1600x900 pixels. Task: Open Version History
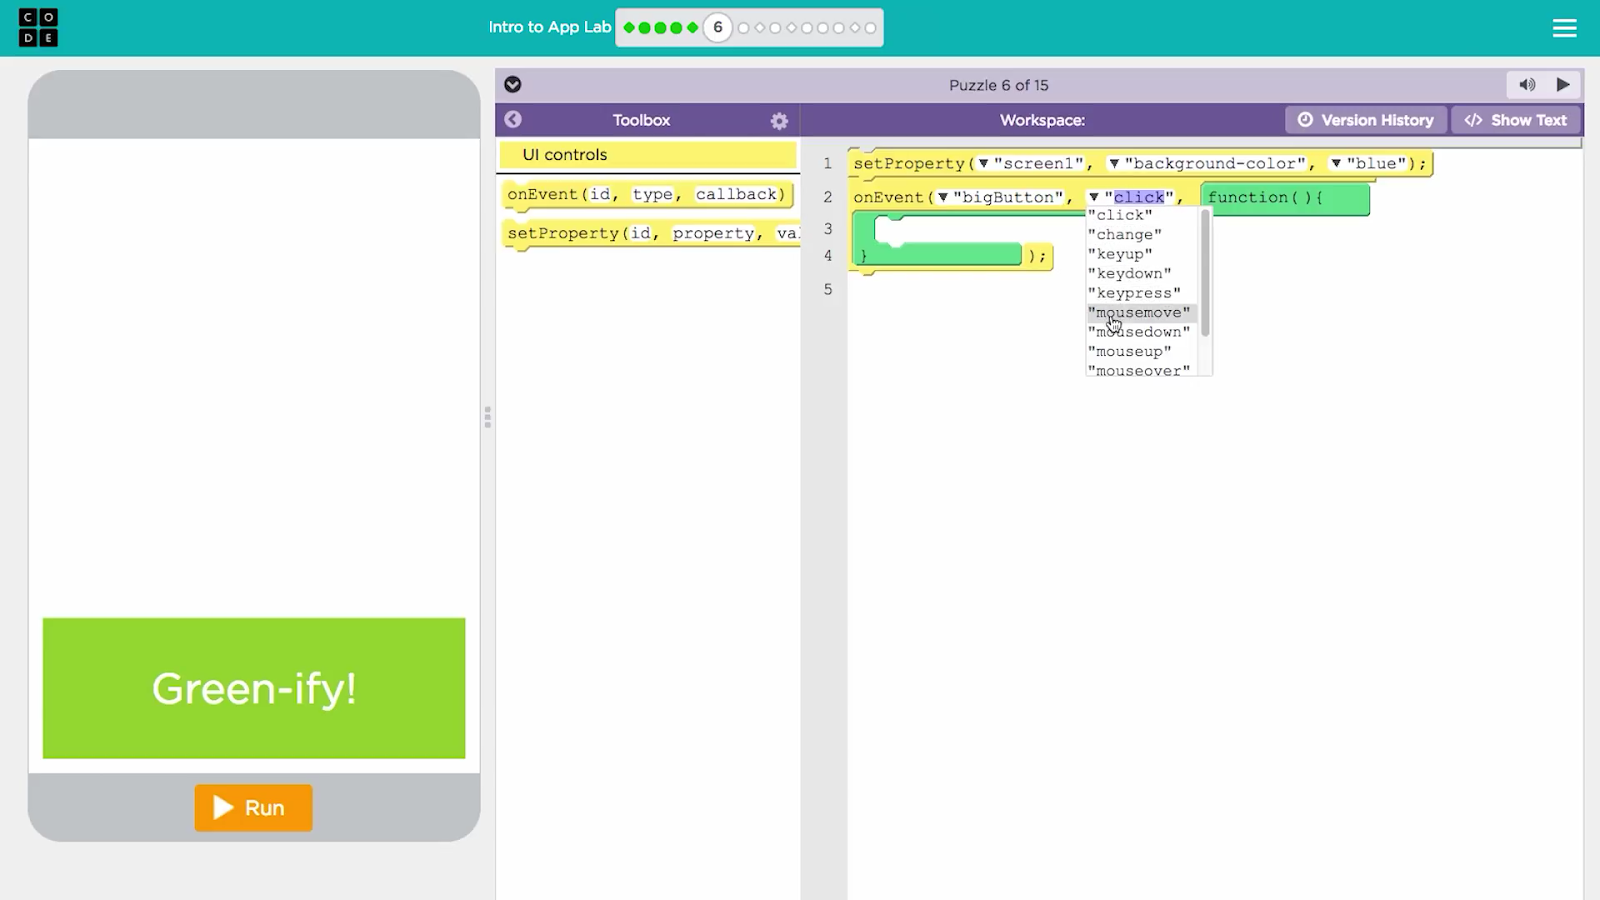pos(1366,120)
